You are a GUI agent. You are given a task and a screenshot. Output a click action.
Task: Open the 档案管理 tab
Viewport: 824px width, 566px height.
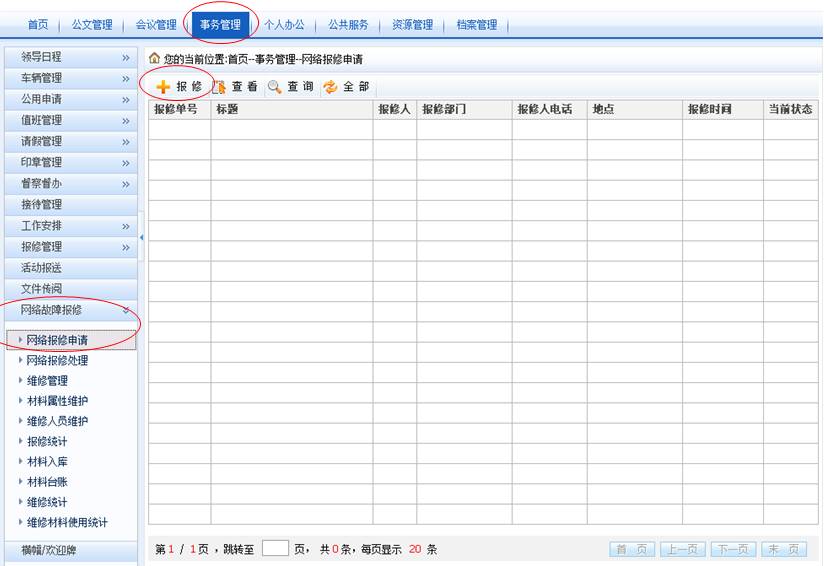click(477, 25)
